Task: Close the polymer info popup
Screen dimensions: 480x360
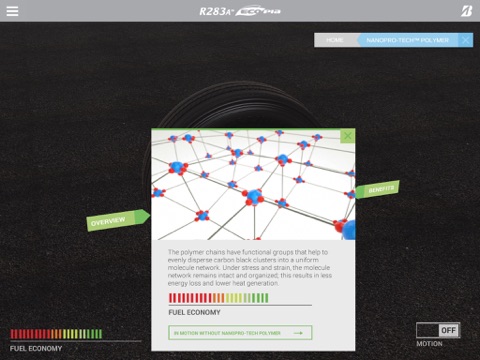Action: (x=348, y=136)
